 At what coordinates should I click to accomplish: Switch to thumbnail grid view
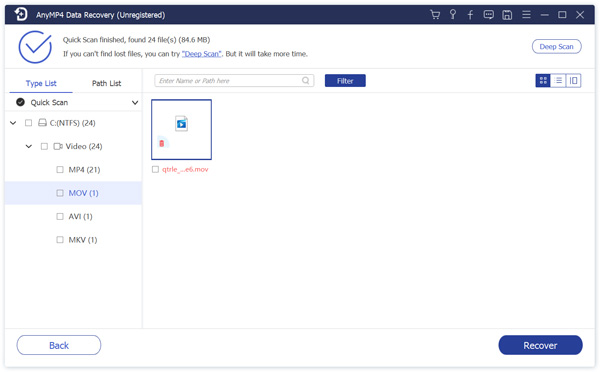pyautogui.click(x=543, y=80)
